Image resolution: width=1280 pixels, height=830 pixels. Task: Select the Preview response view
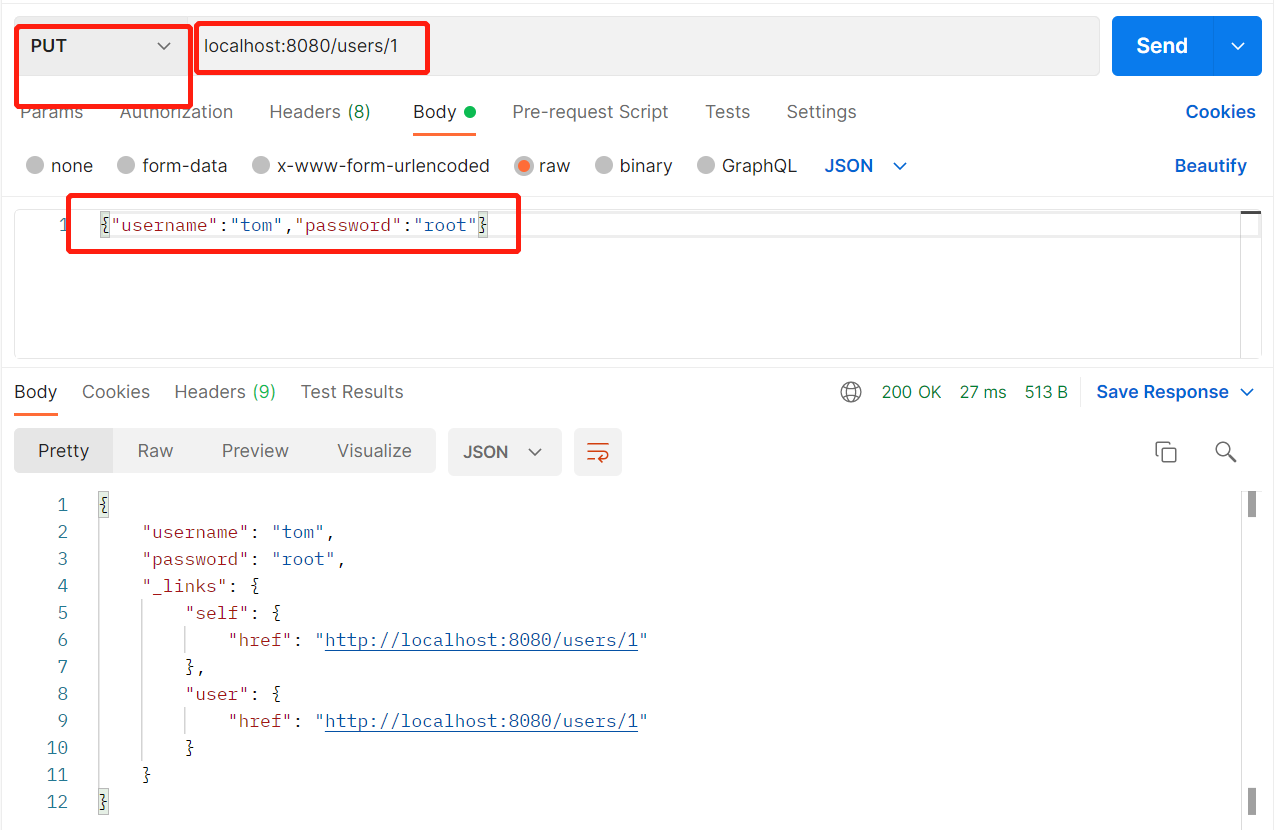(x=255, y=451)
